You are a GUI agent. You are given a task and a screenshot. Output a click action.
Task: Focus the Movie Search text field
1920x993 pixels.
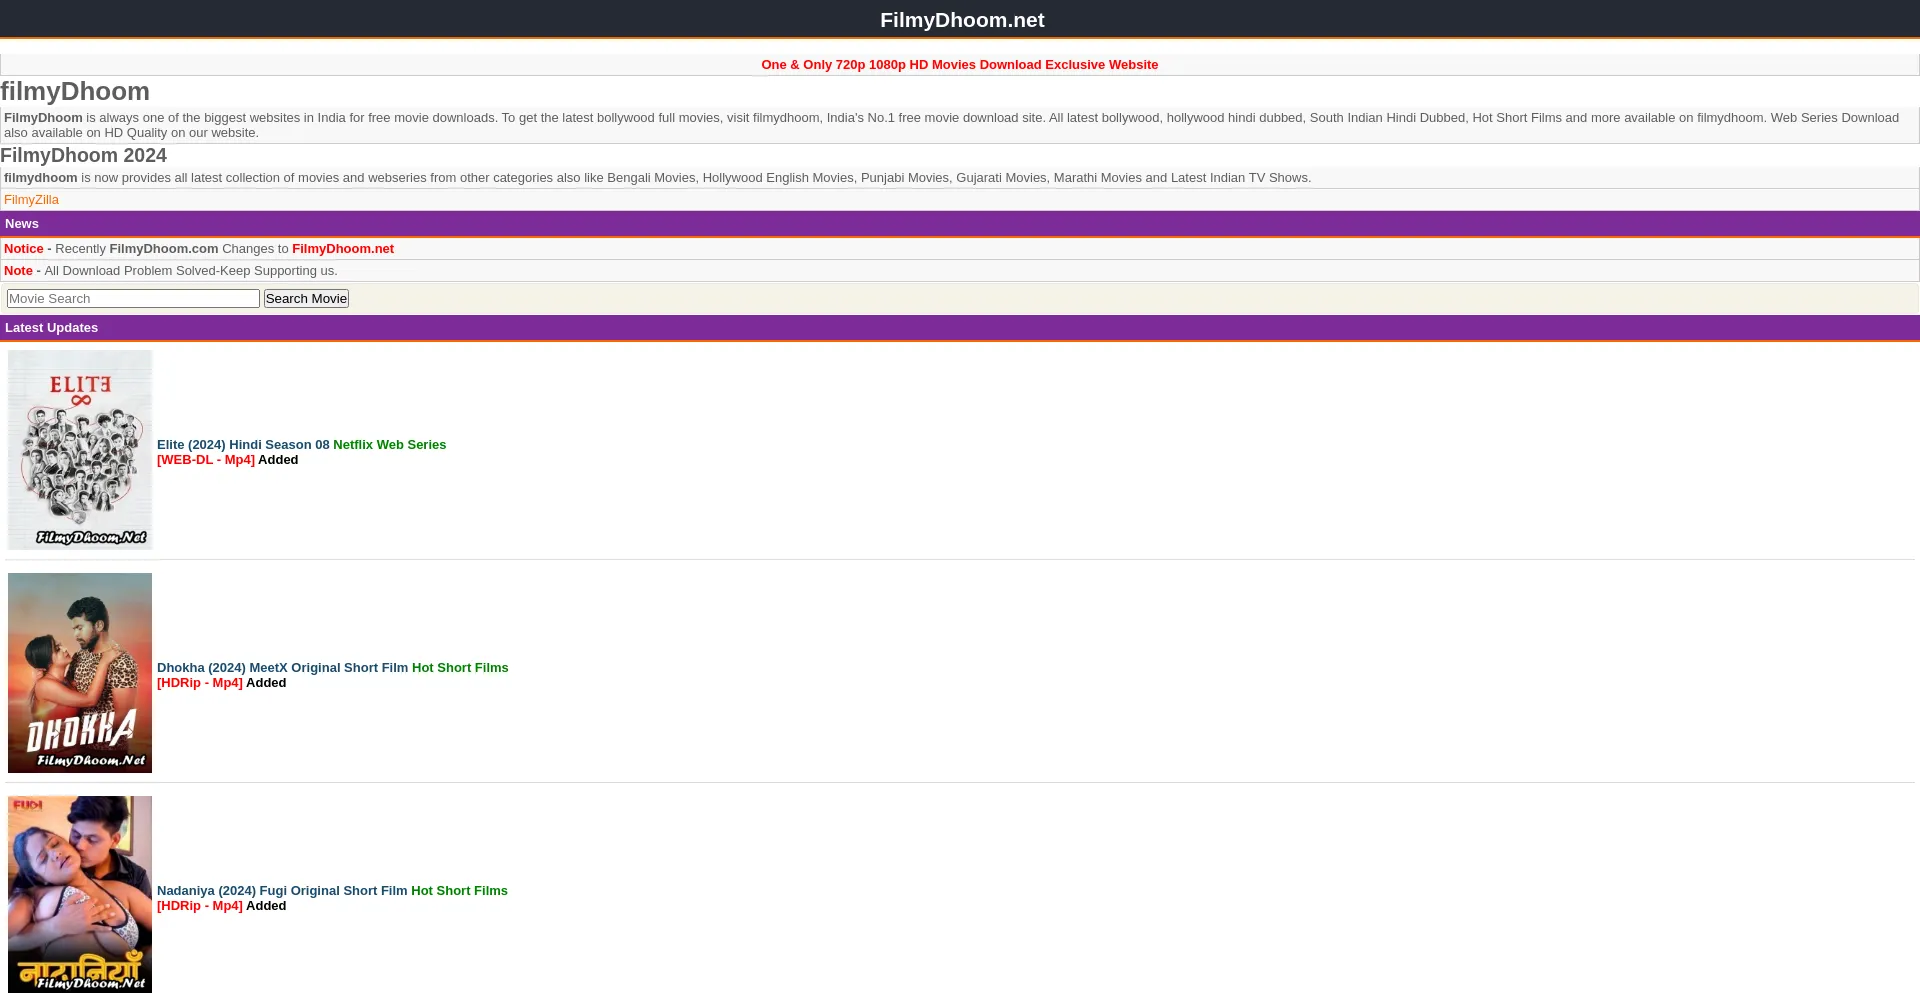coord(133,299)
